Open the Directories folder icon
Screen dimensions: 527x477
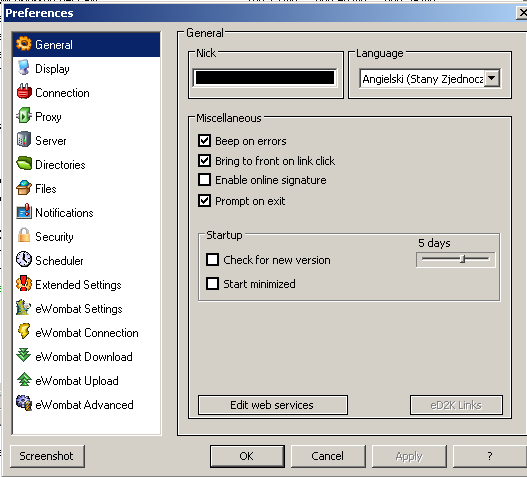click(24, 164)
